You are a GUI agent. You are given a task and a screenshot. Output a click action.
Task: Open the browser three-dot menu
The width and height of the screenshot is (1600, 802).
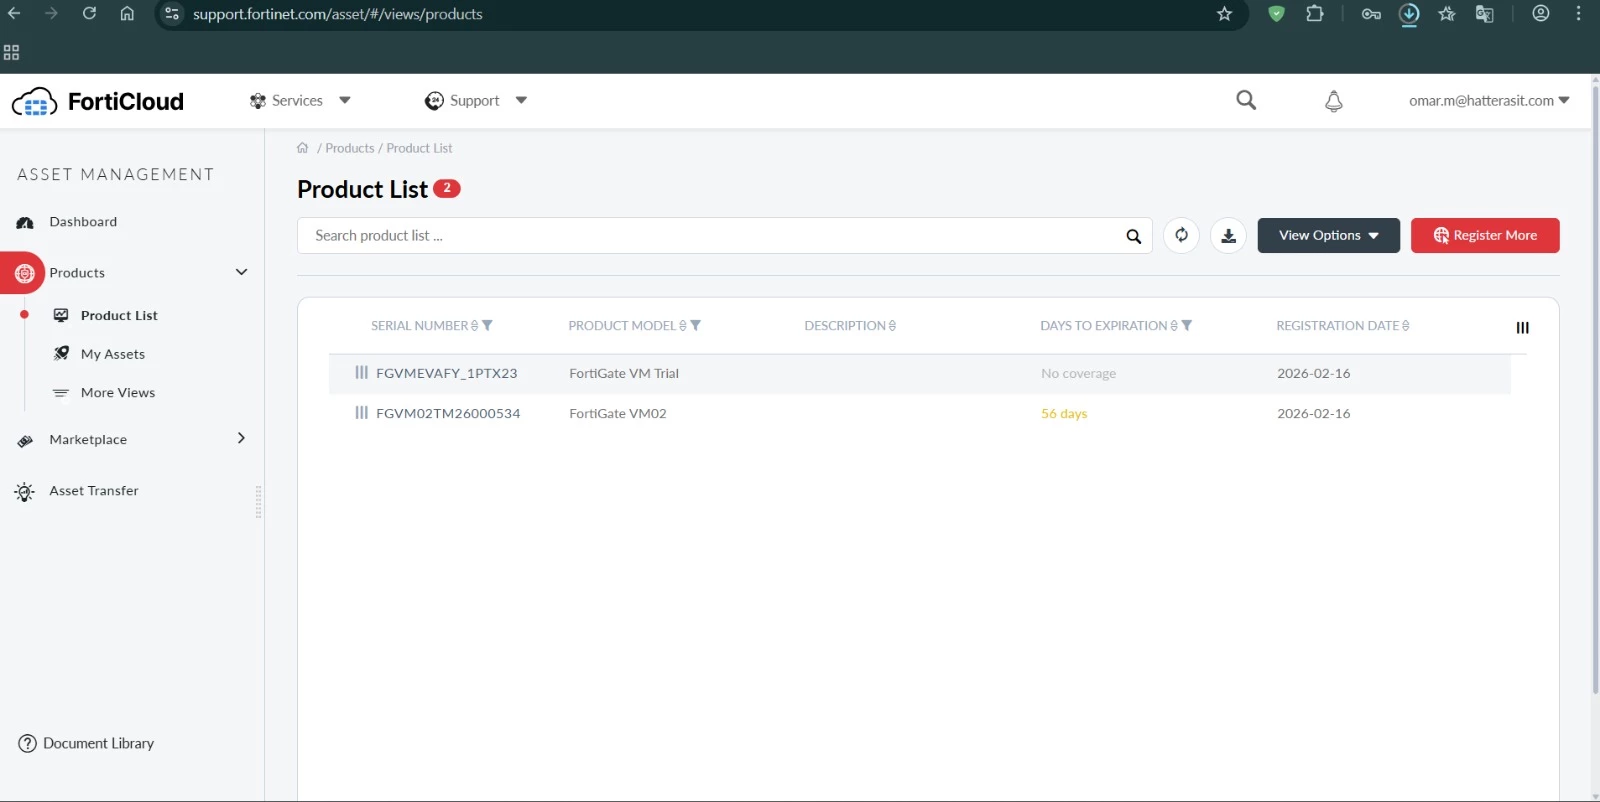(x=1579, y=14)
